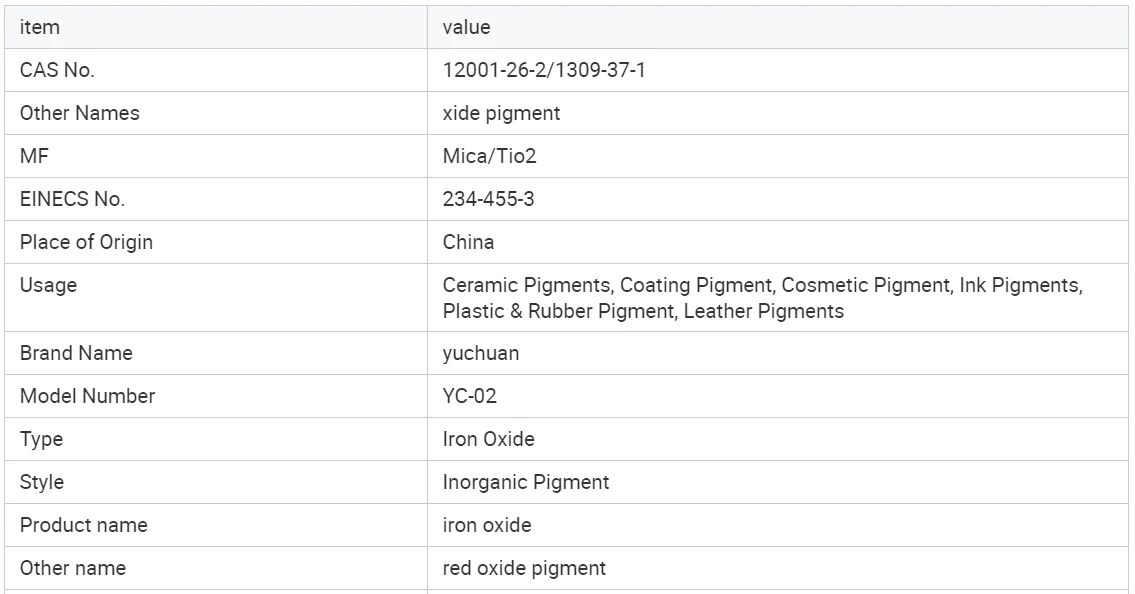Image resolution: width=1135 pixels, height=594 pixels.
Task: Select the "Inorganic Pigment" style value
Action: click(x=525, y=482)
